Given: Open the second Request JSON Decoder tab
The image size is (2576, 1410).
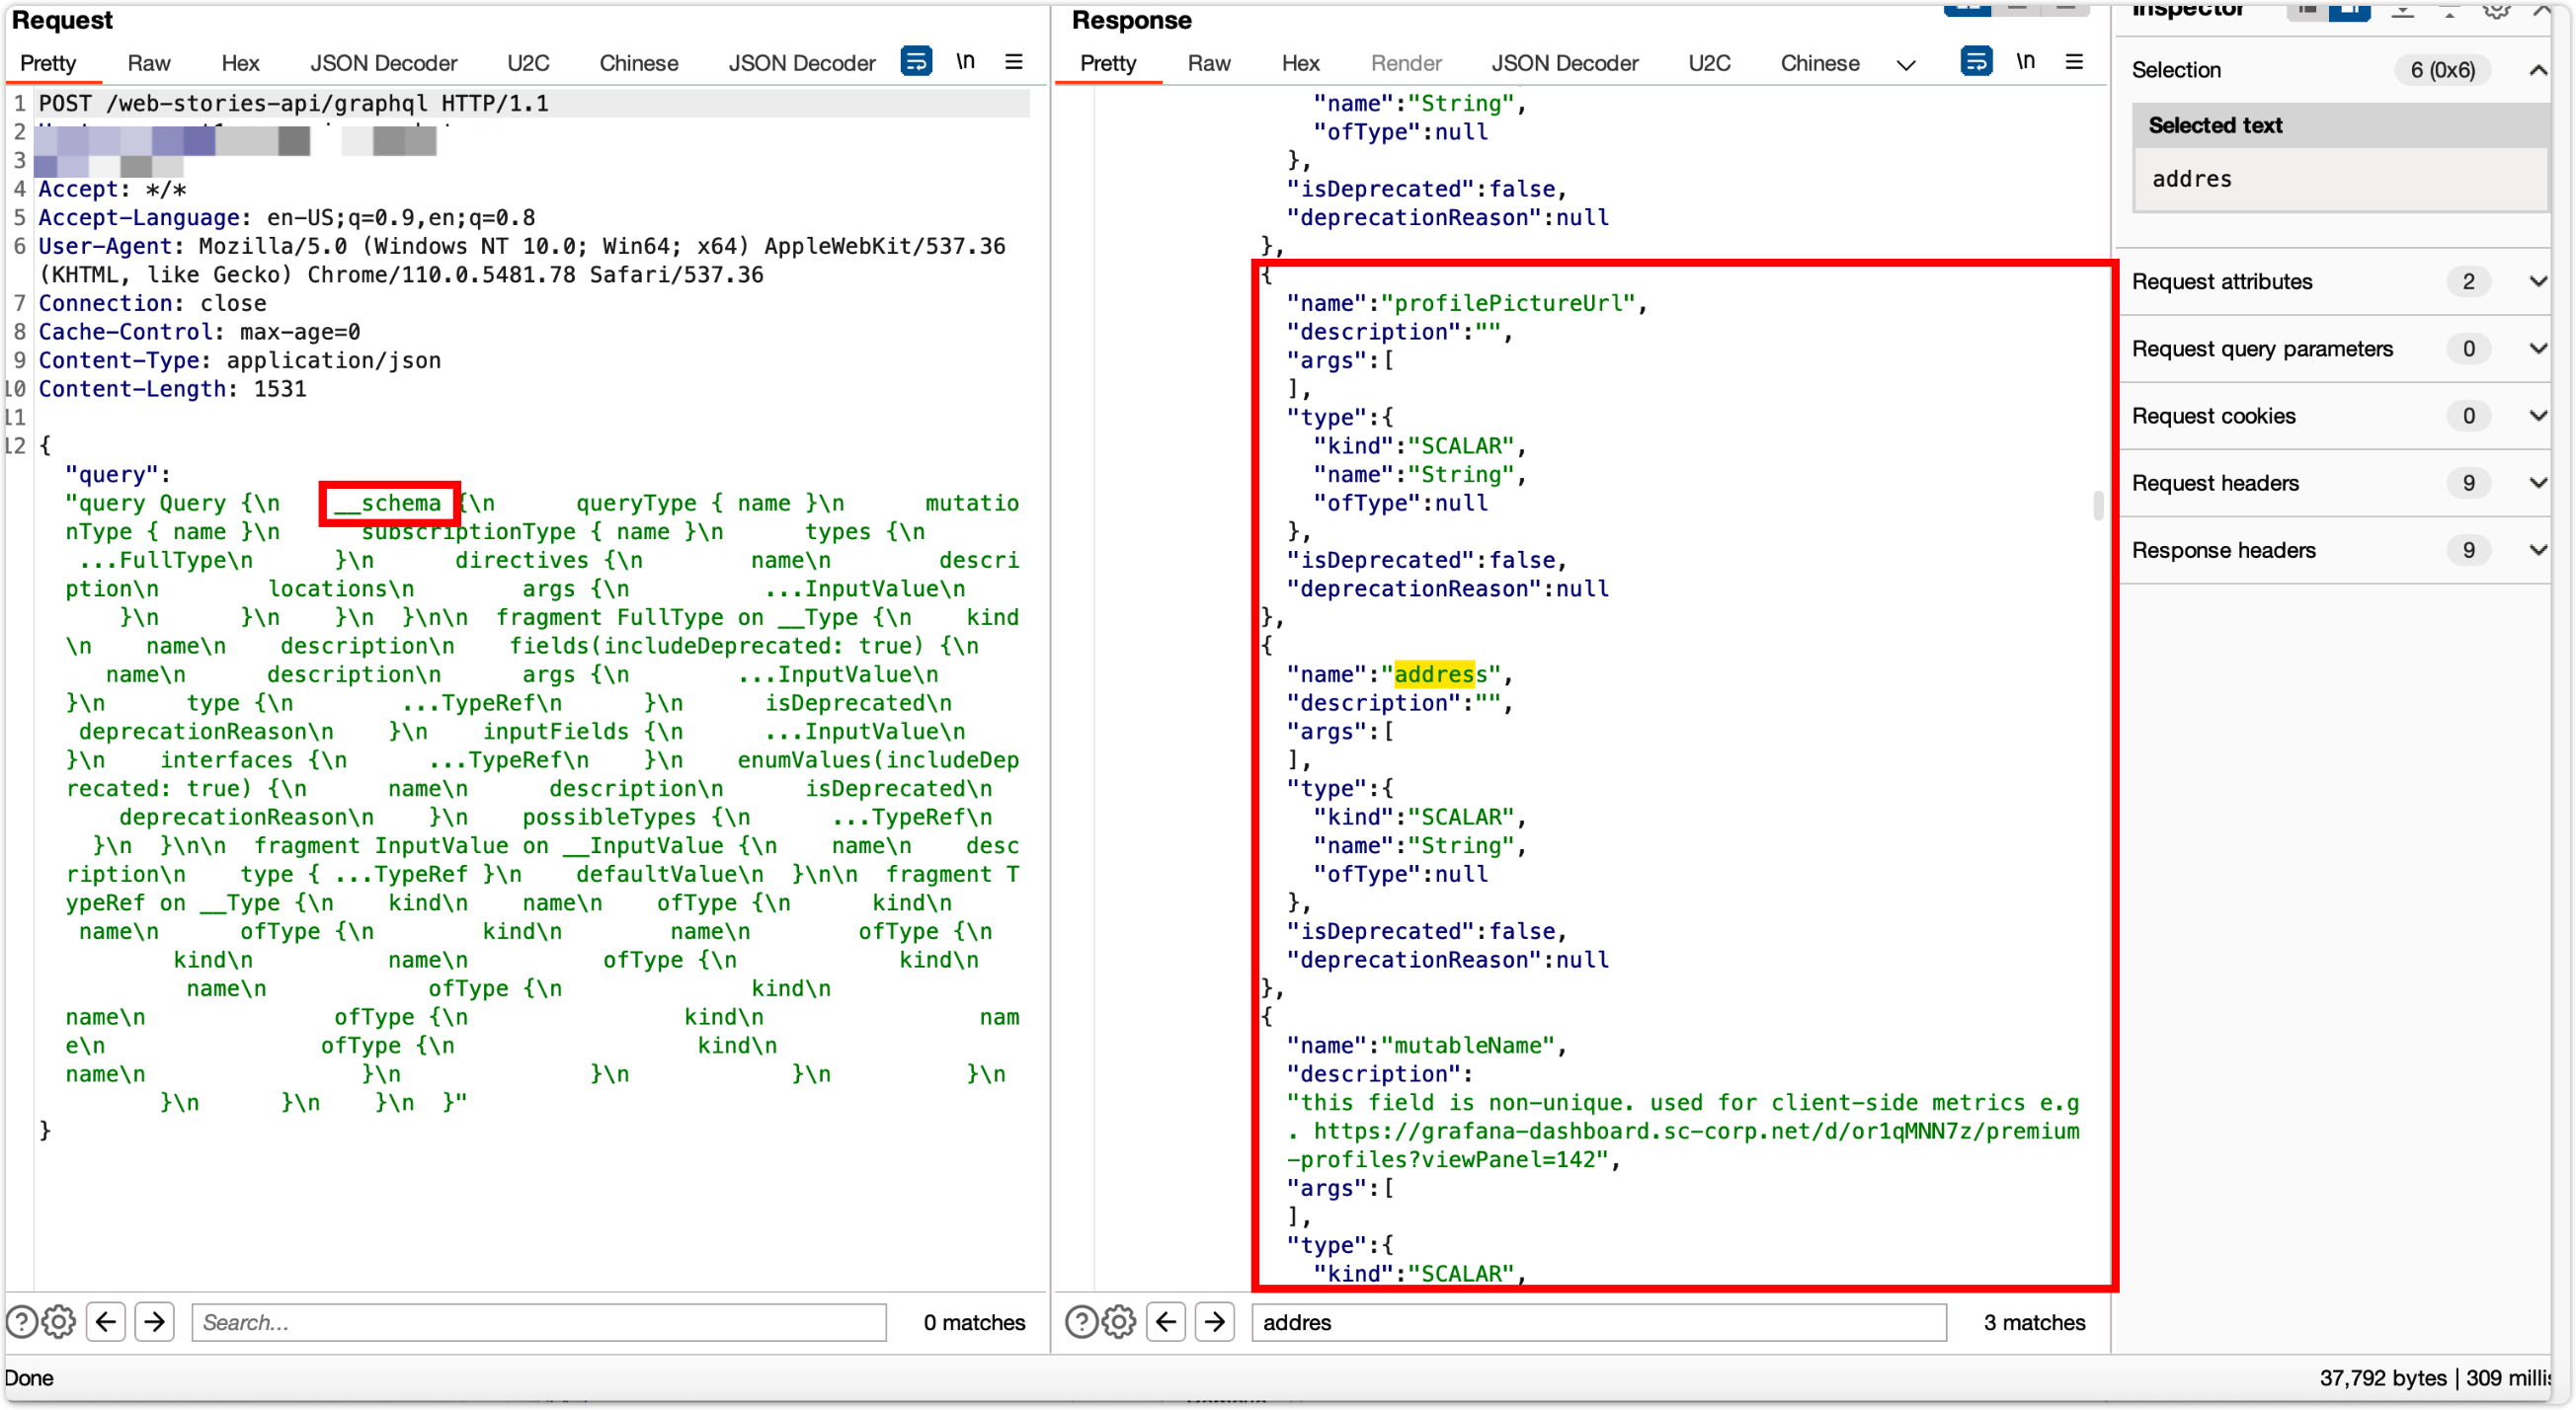Looking at the screenshot, I should pyautogui.click(x=801, y=63).
